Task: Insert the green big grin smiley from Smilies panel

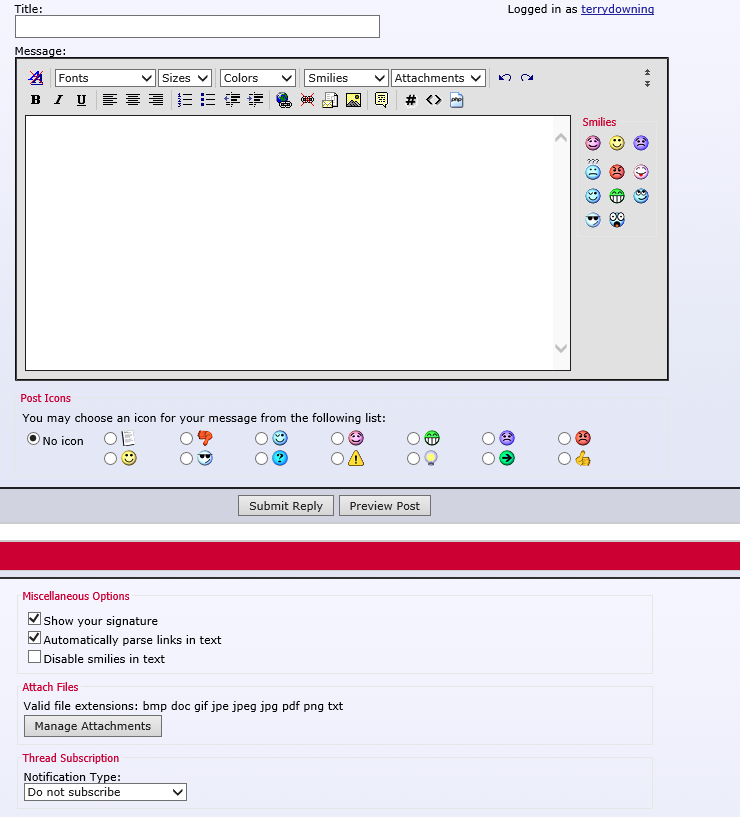Action: pyautogui.click(x=617, y=196)
